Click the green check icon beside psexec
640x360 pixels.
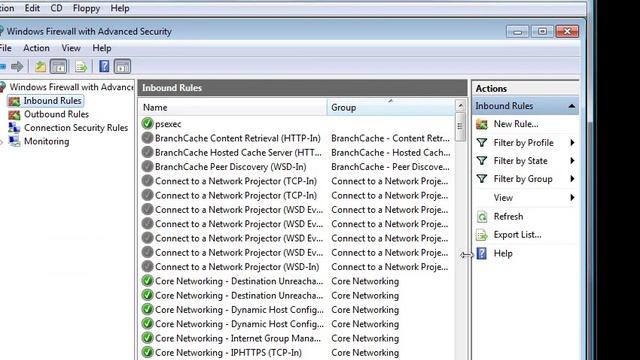click(147, 123)
